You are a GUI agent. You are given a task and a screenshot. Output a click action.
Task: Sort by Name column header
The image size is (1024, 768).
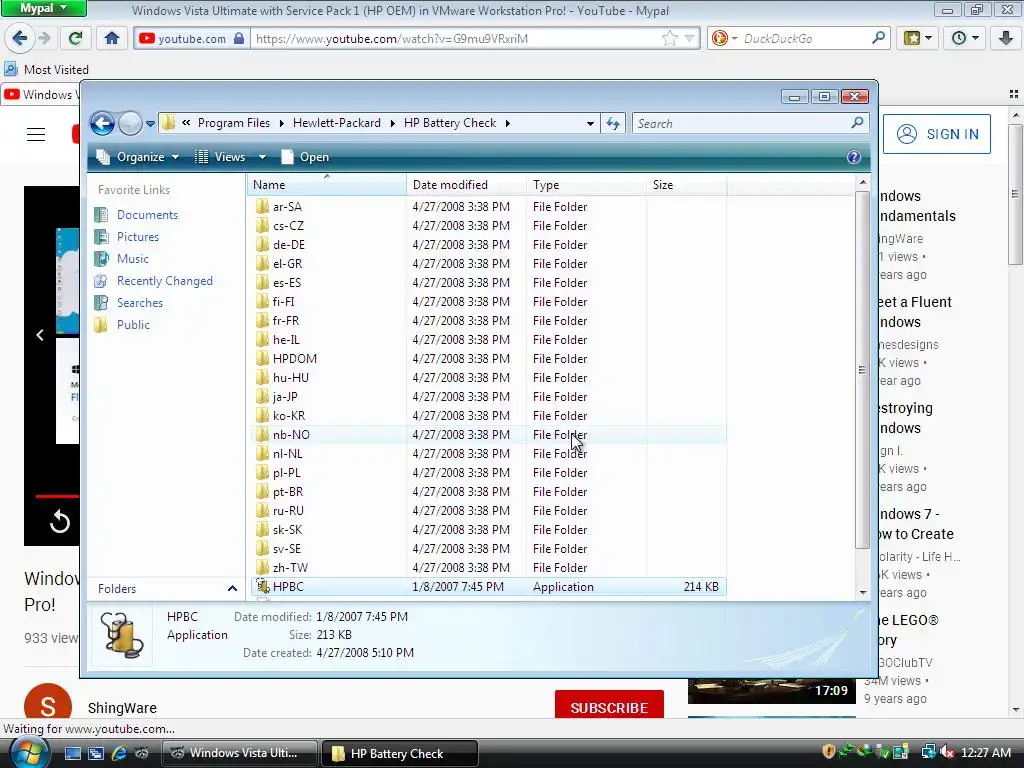327,185
